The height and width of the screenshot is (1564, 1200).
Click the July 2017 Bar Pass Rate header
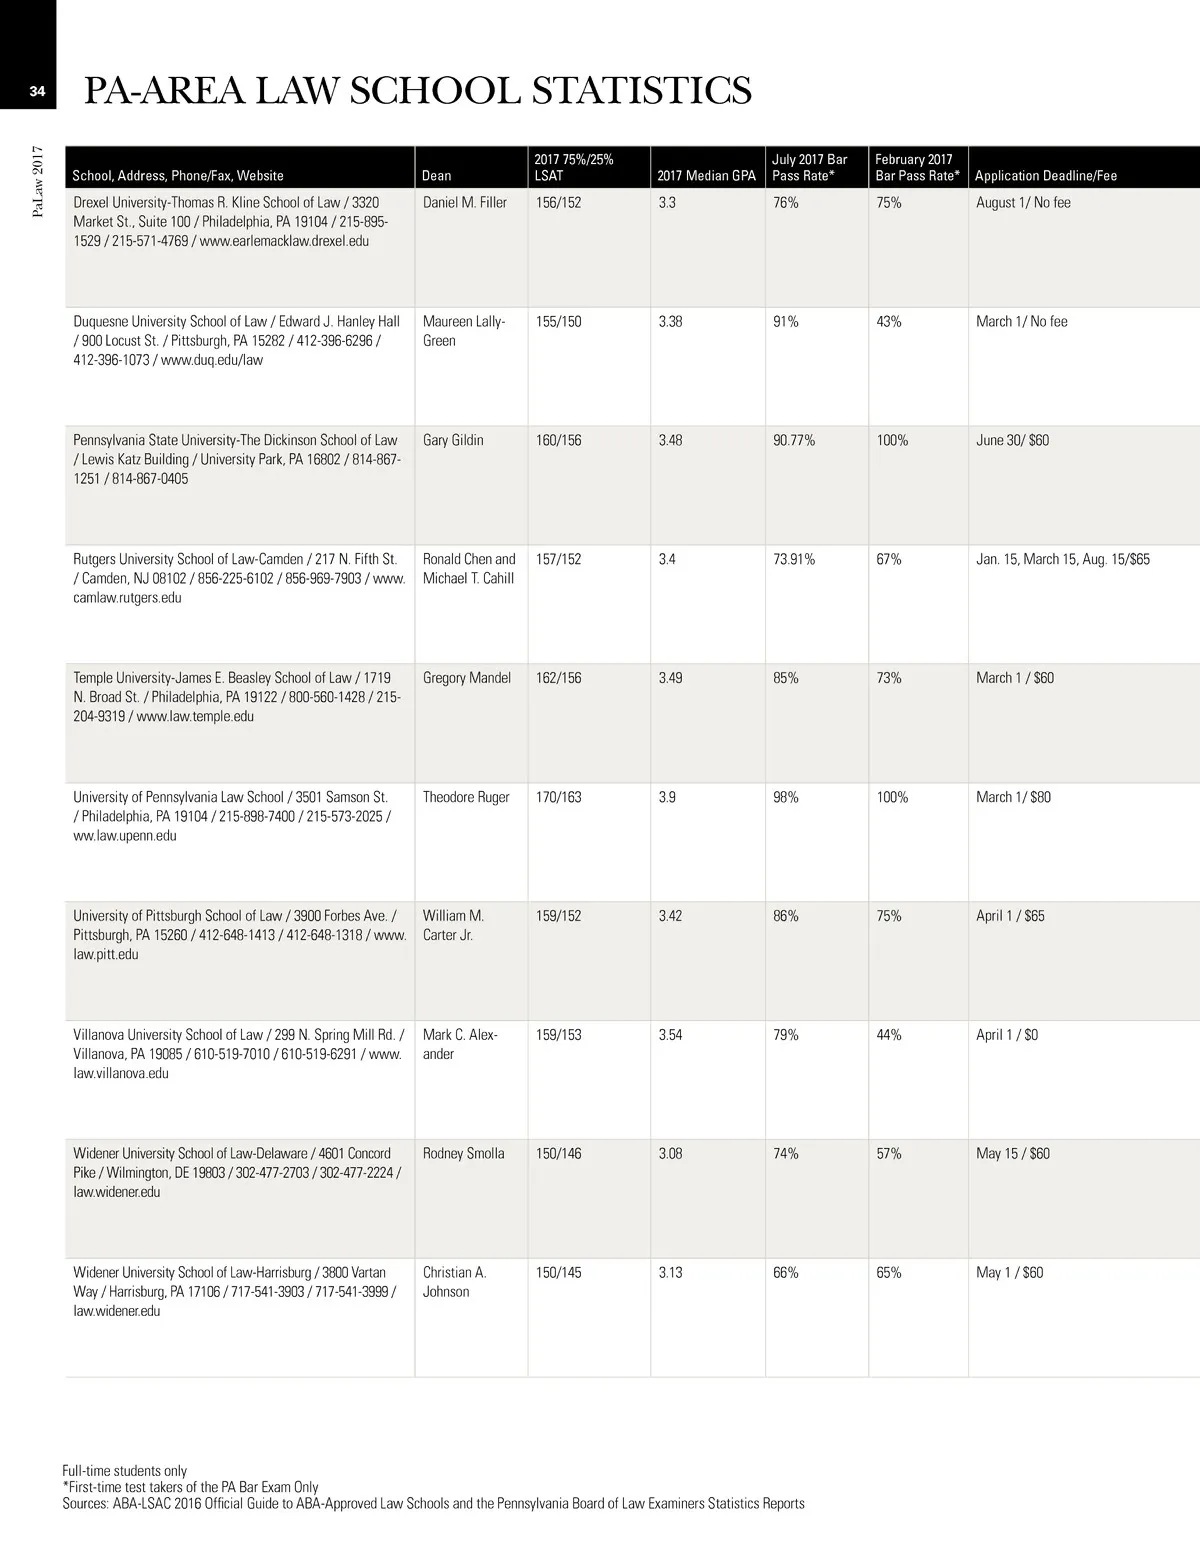pyautogui.click(x=810, y=167)
